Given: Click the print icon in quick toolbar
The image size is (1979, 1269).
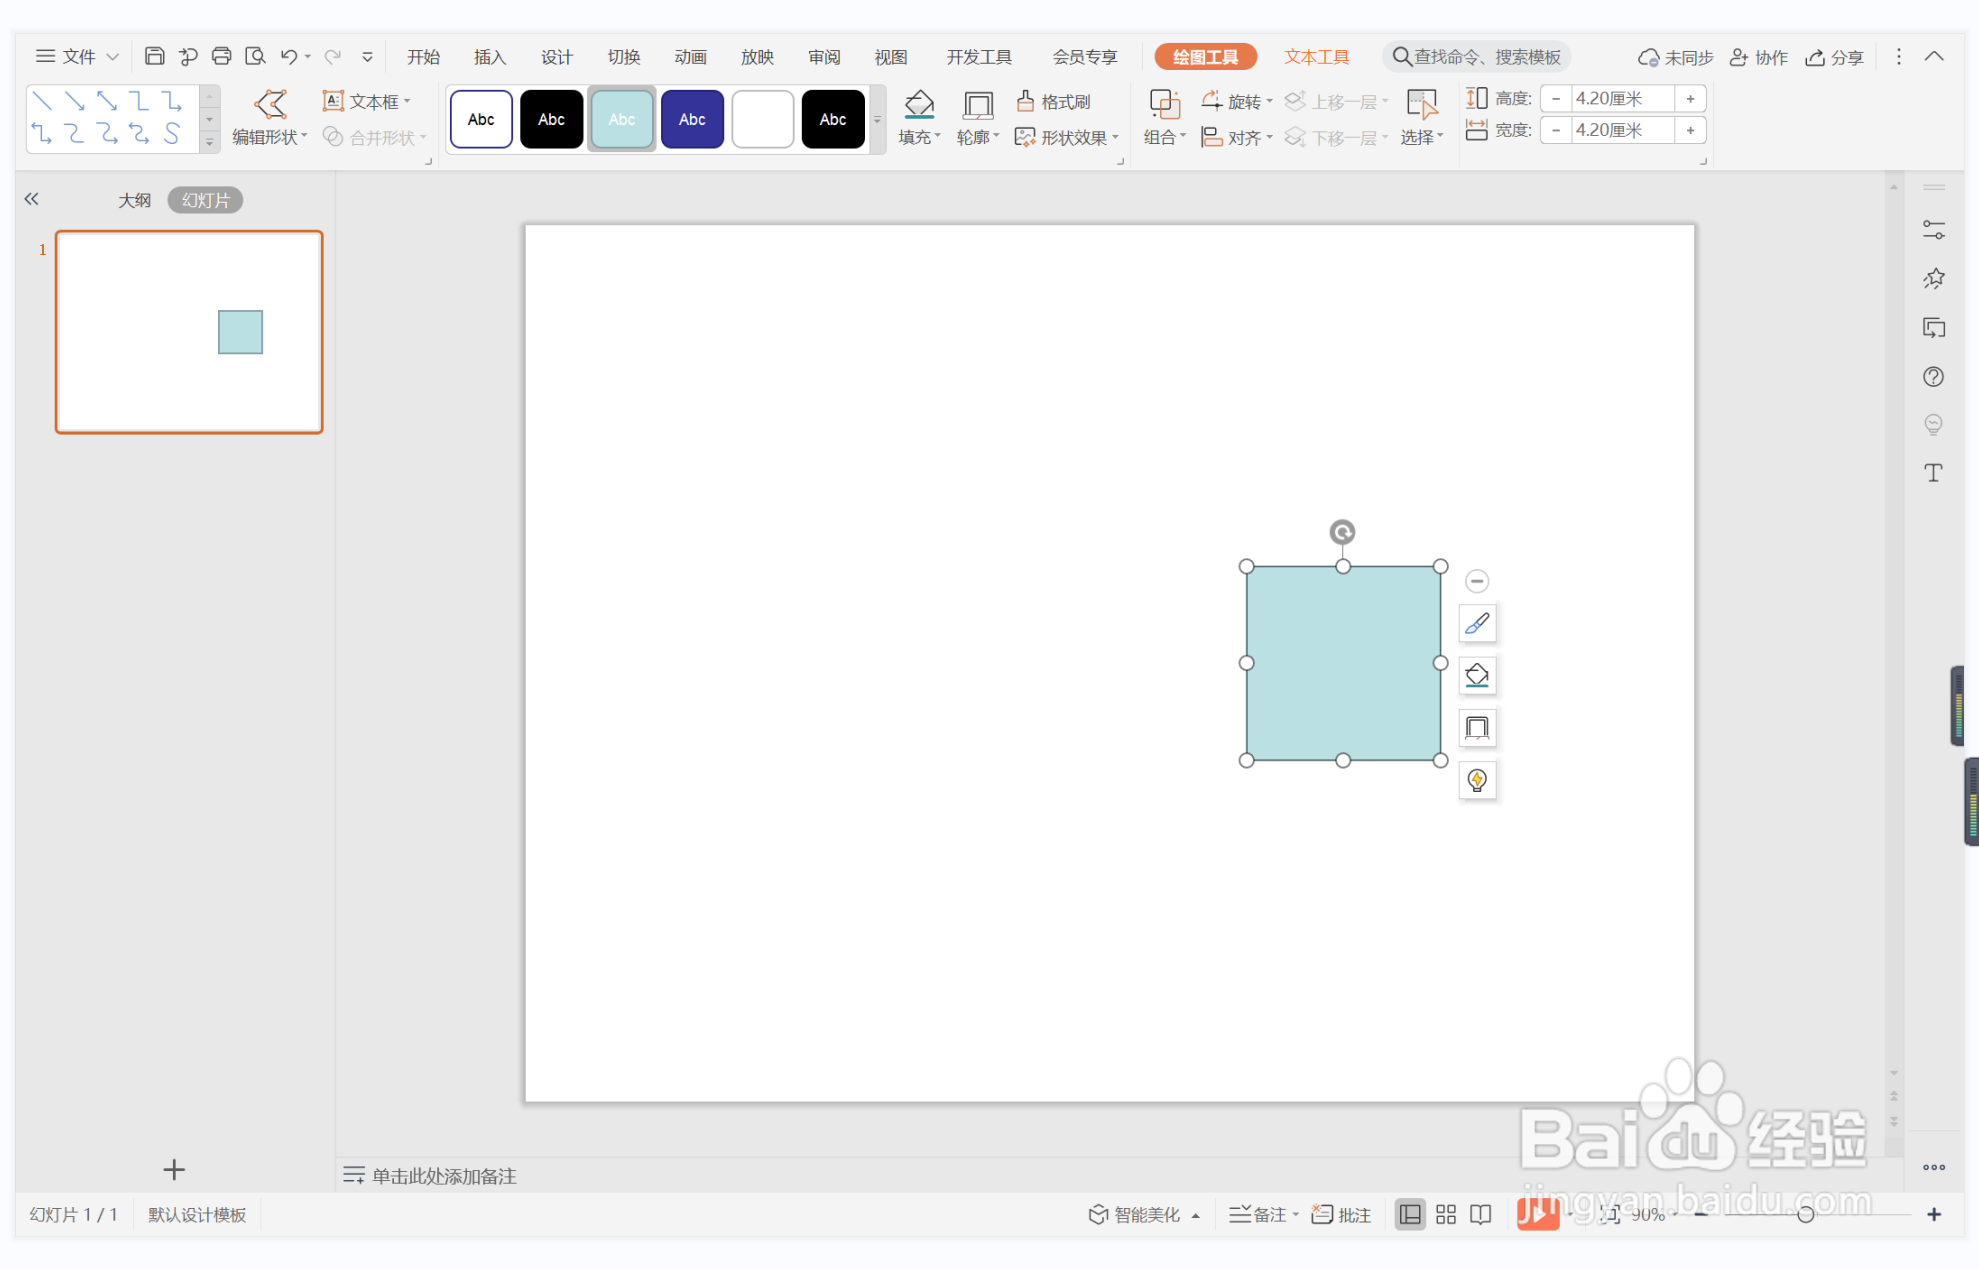Looking at the screenshot, I should pos(221,56).
